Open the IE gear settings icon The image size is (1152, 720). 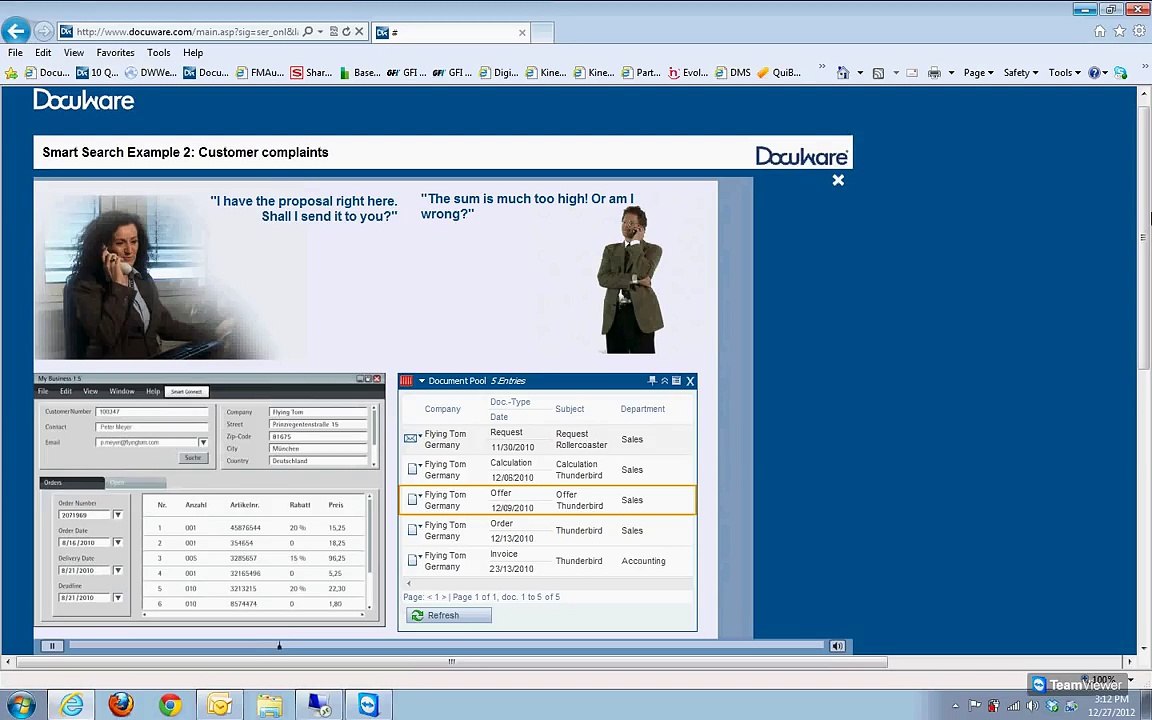click(1139, 31)
